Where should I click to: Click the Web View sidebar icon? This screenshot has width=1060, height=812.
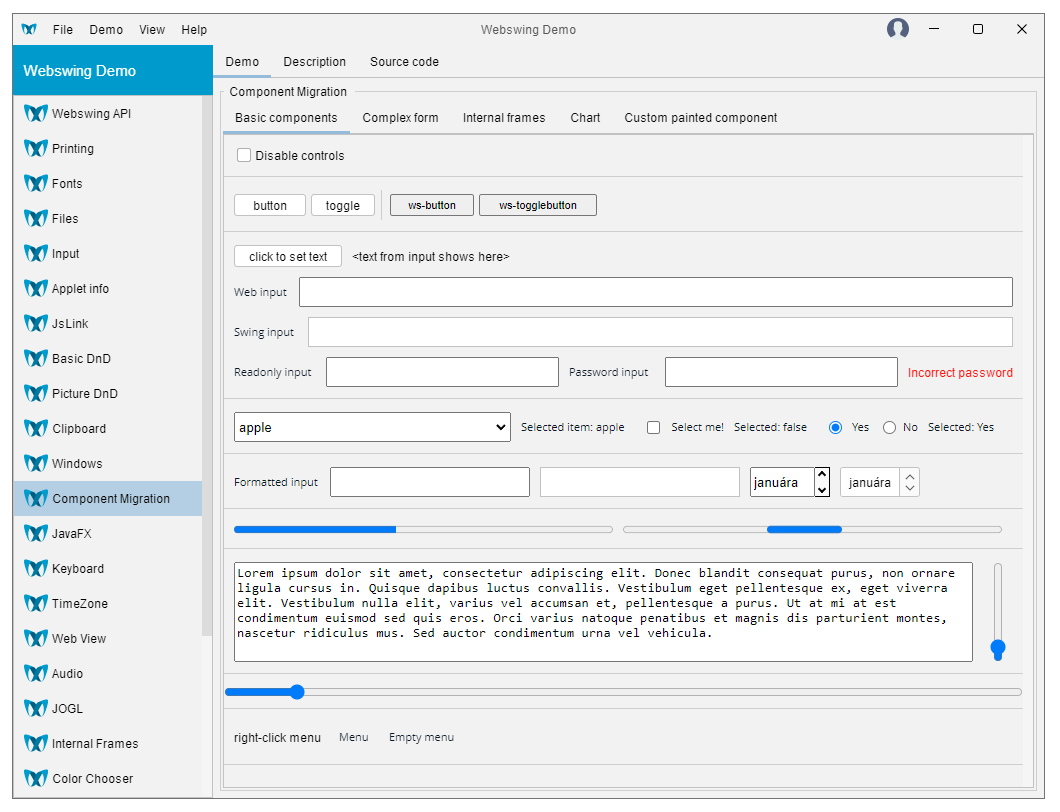[36, 638]
